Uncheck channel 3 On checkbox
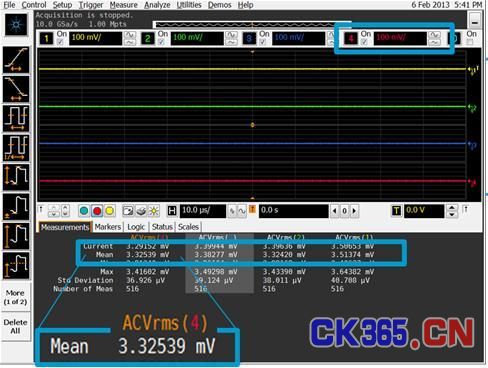This screenshot has height=368, width=488. pyautogui.click(x=263, y=42)
